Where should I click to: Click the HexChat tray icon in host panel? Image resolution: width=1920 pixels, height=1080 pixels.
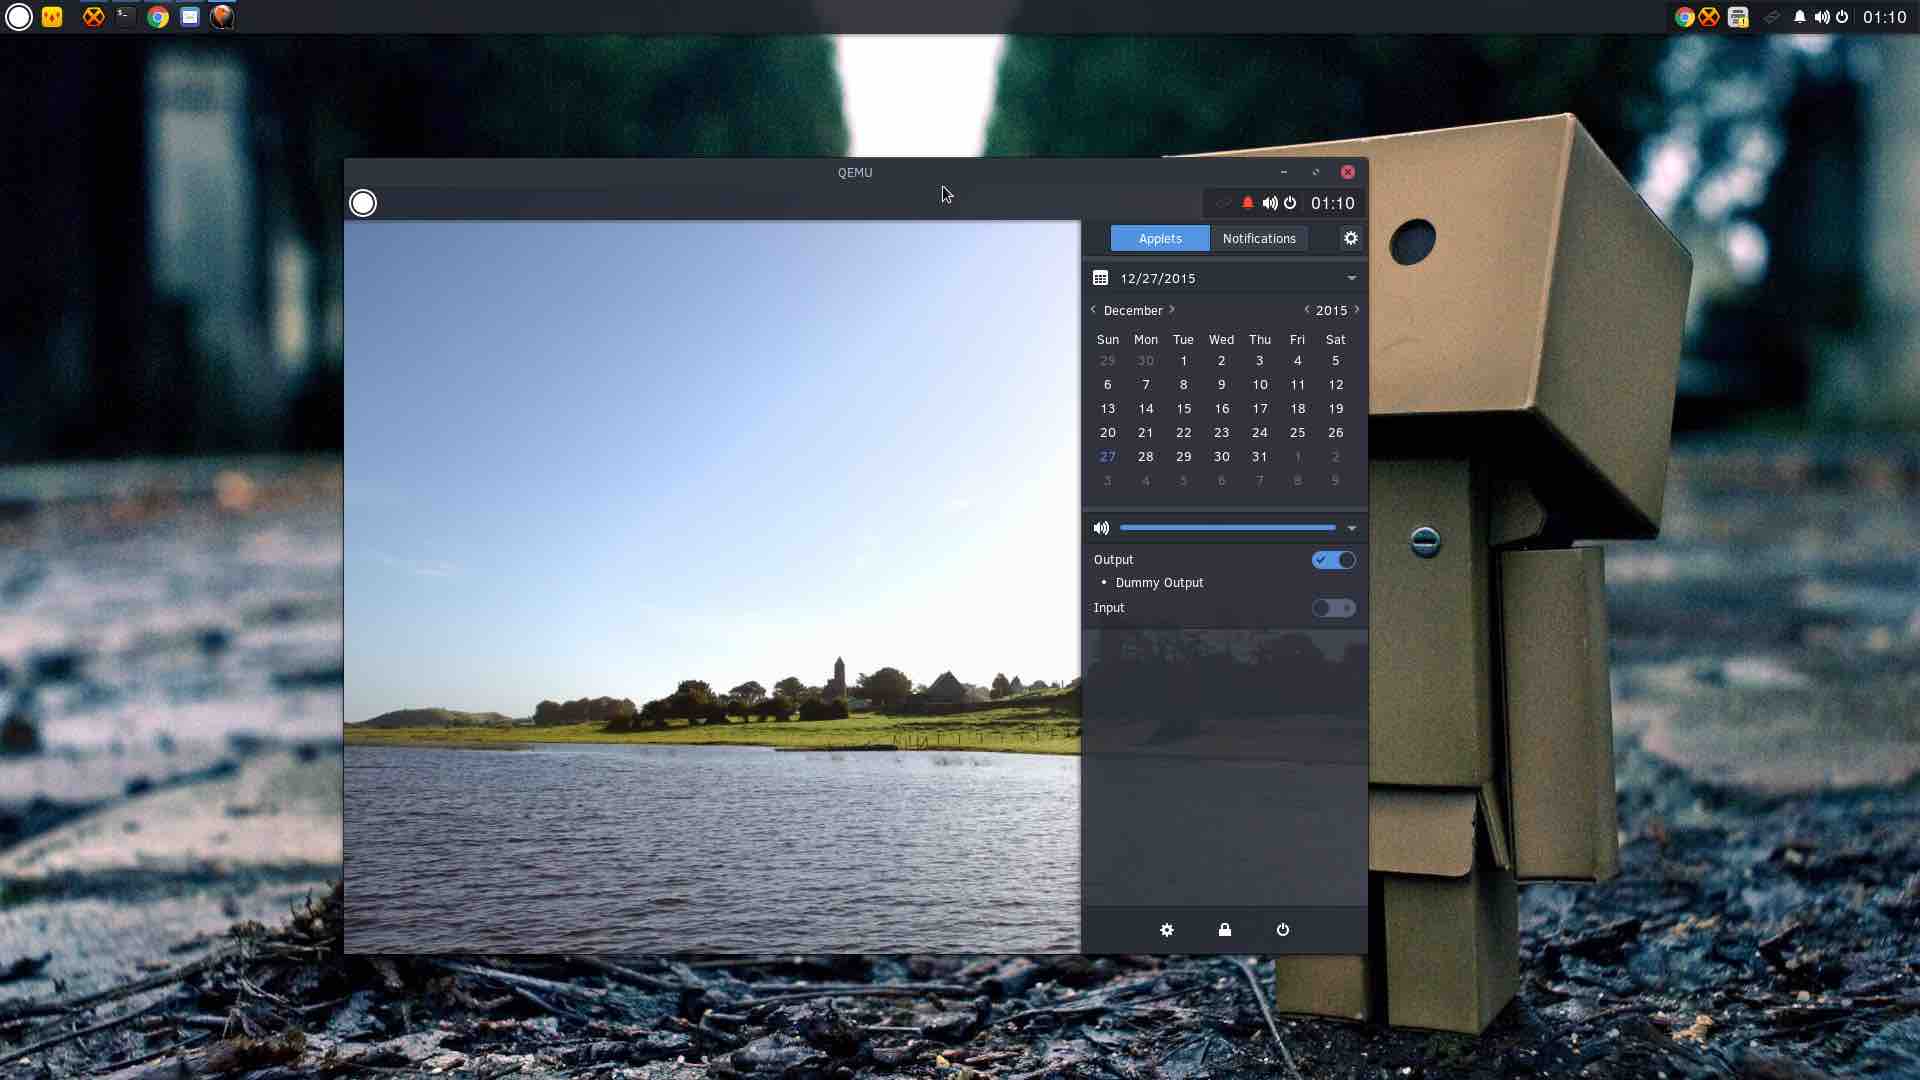[1709, 17]
